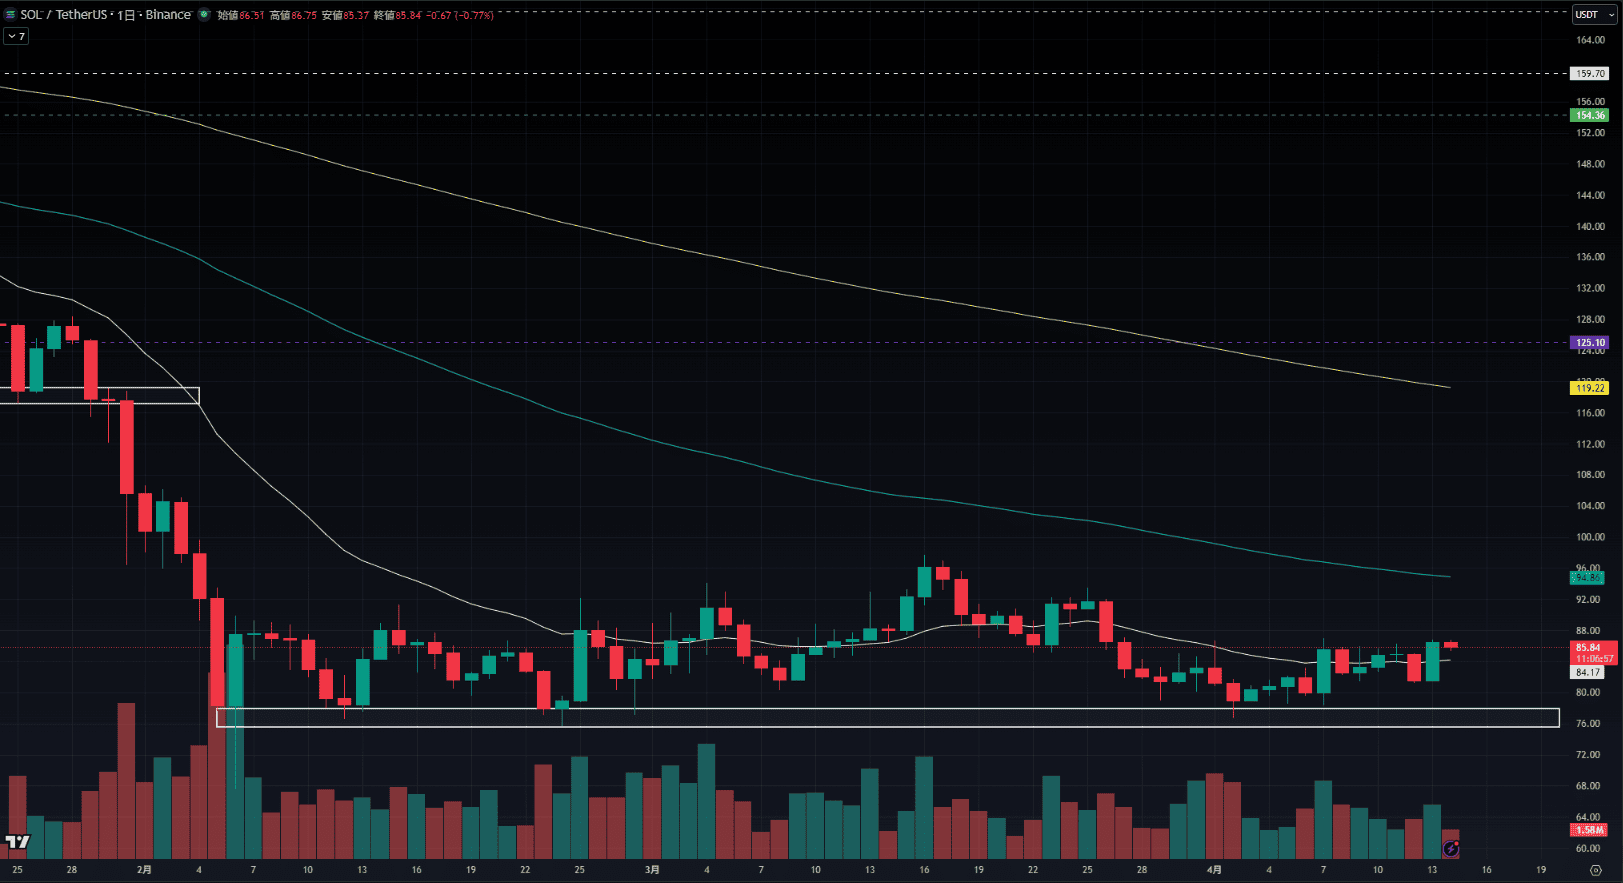Image resolution: width=1623 pixels, height=883 pixels.
Task: Click the 84.17 moving average value label
Action: (x=1590, y=672)
